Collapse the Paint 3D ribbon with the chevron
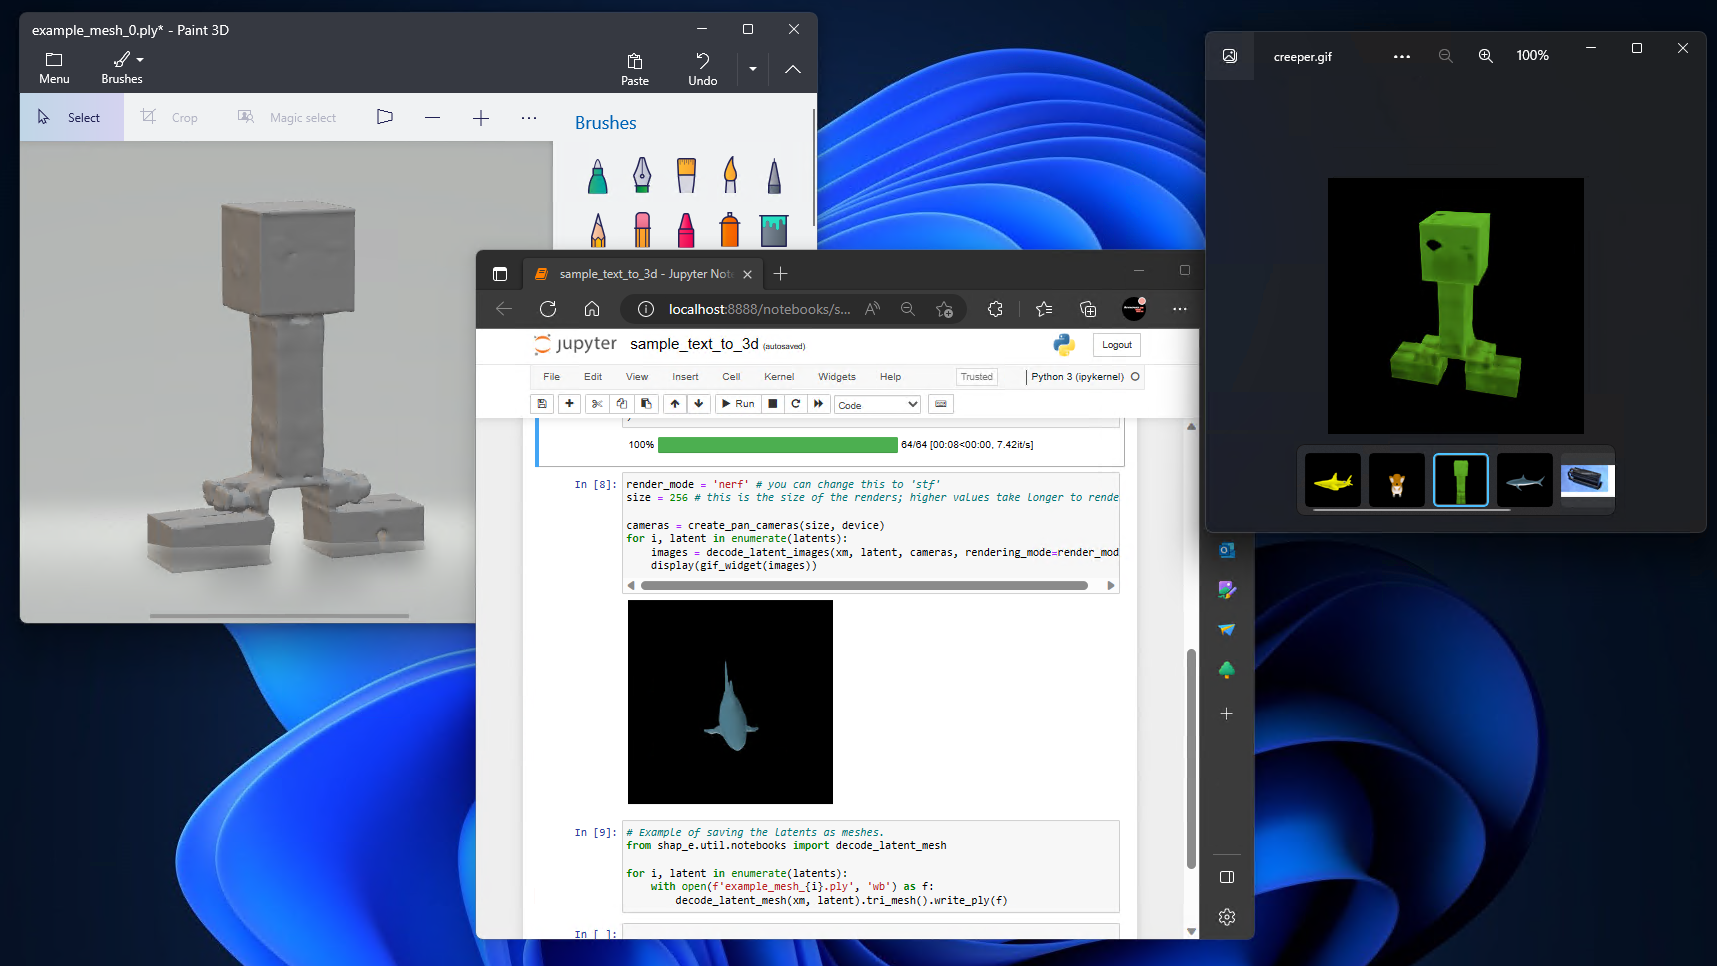This screenshot has width=1717, height=966. coord(792,70)
